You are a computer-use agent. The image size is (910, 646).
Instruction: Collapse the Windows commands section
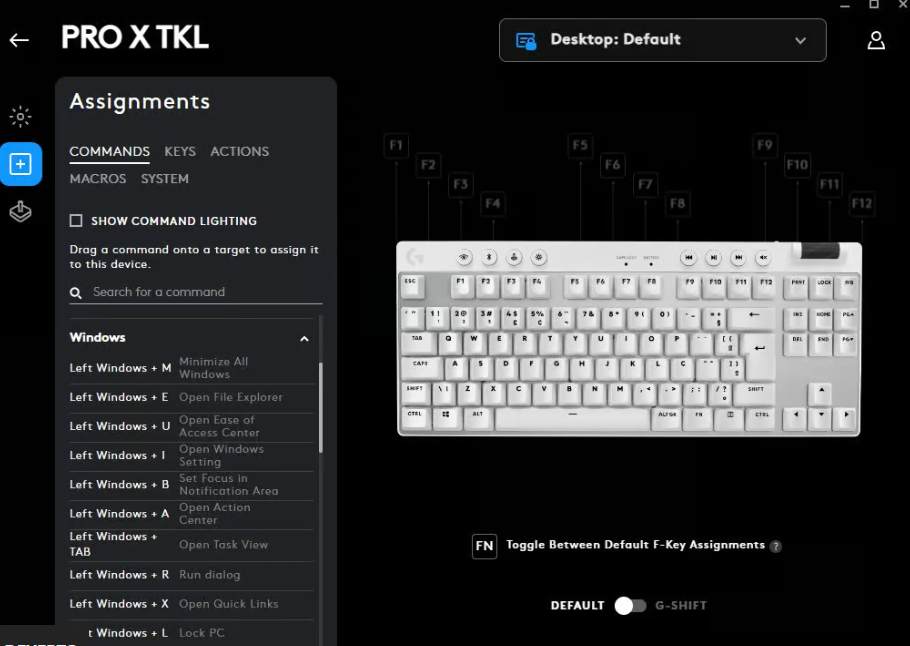point(304,338)
